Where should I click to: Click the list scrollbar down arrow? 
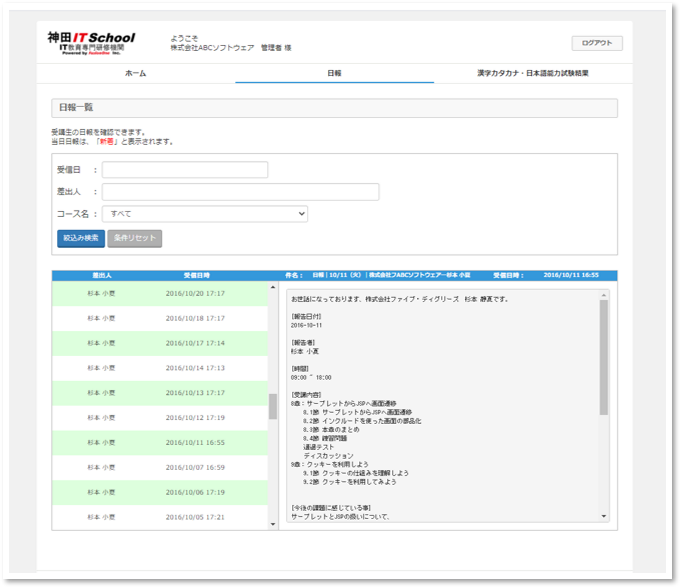[273, 523]
